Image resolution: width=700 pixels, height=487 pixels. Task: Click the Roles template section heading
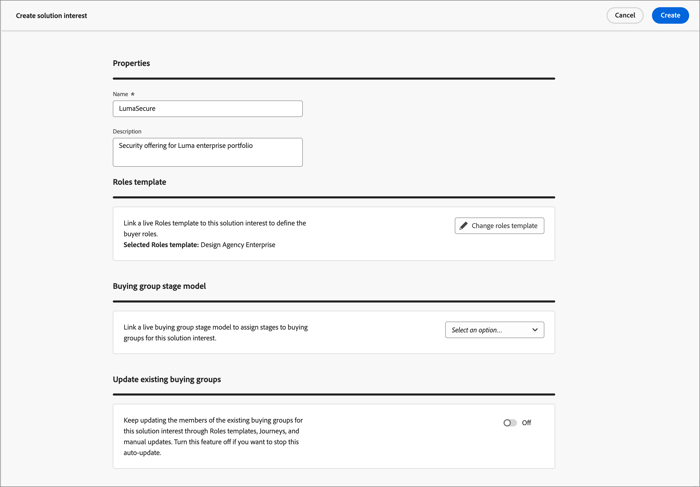139,182
